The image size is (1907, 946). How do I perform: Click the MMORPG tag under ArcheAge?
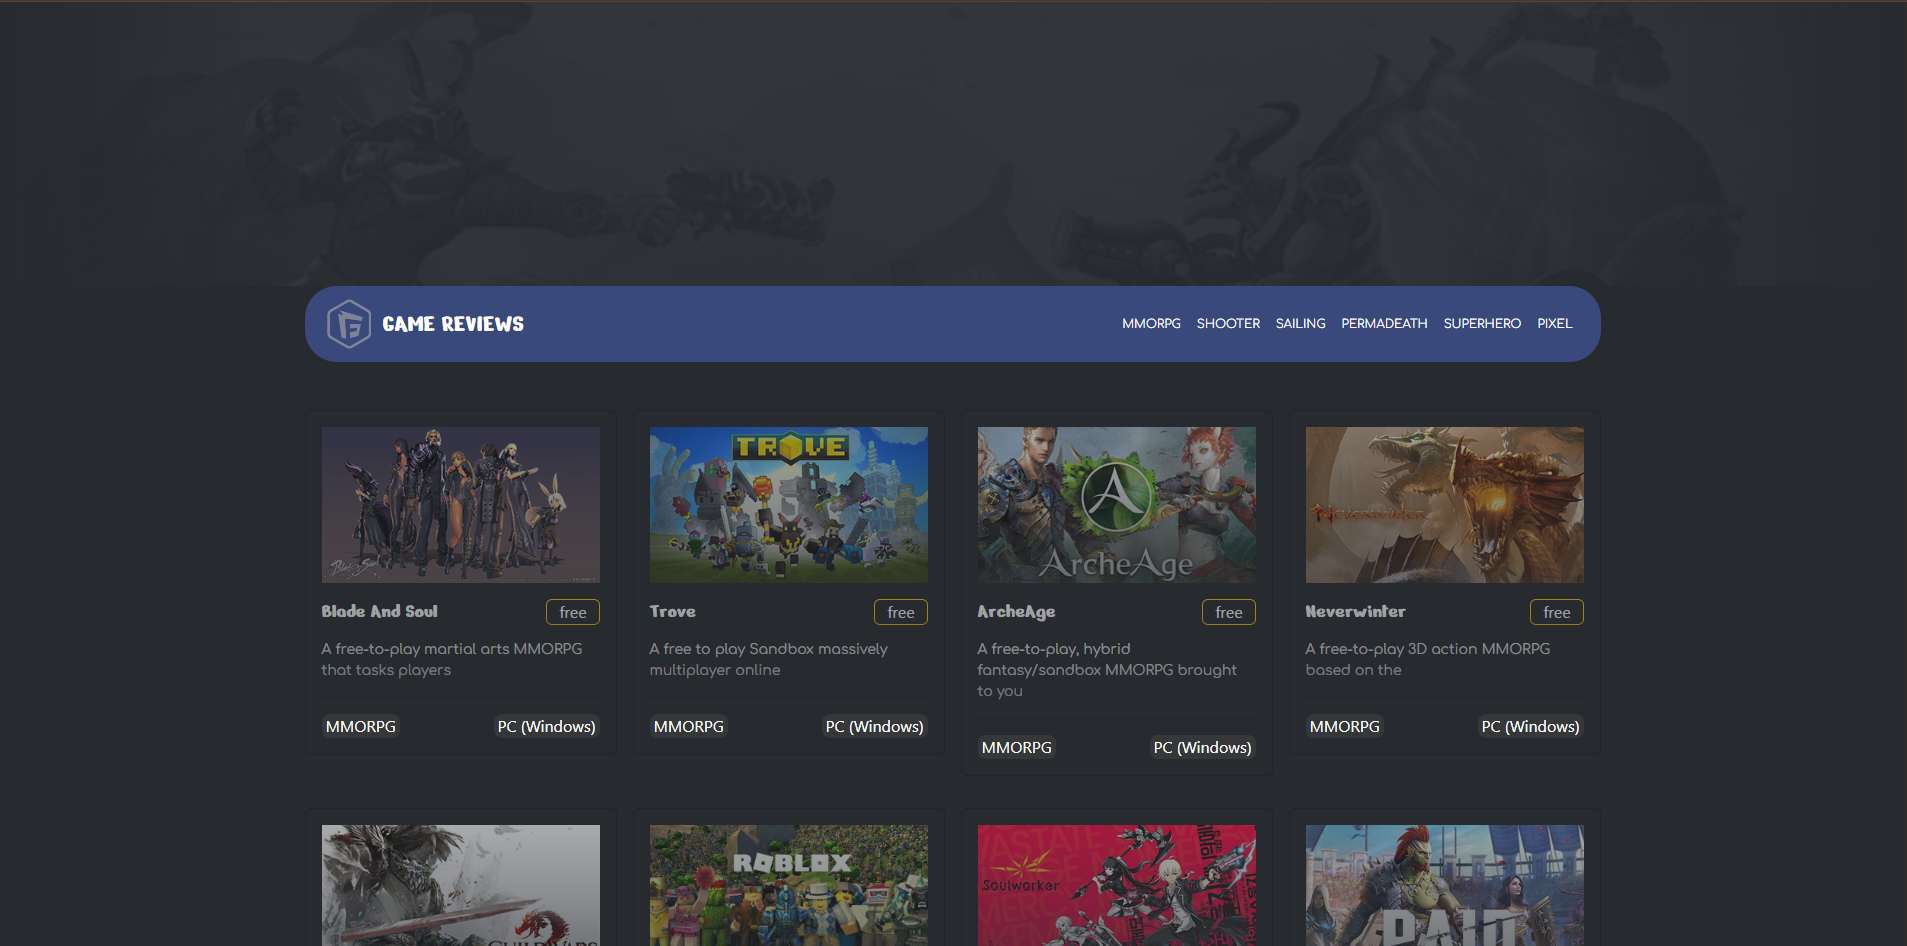point(1017,748)
